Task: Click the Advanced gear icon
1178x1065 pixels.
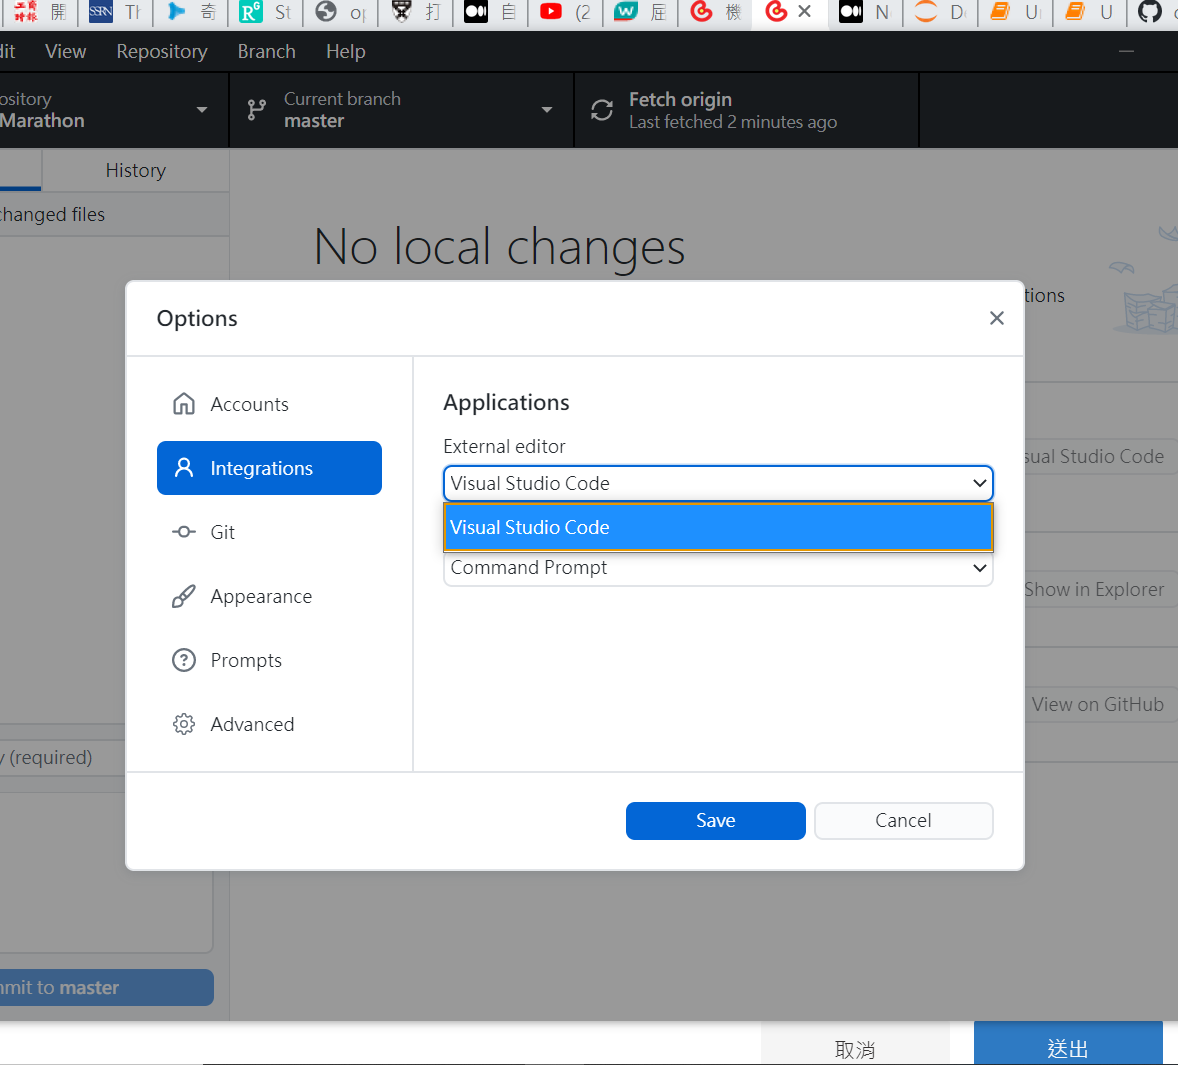Action: (184, 724)
